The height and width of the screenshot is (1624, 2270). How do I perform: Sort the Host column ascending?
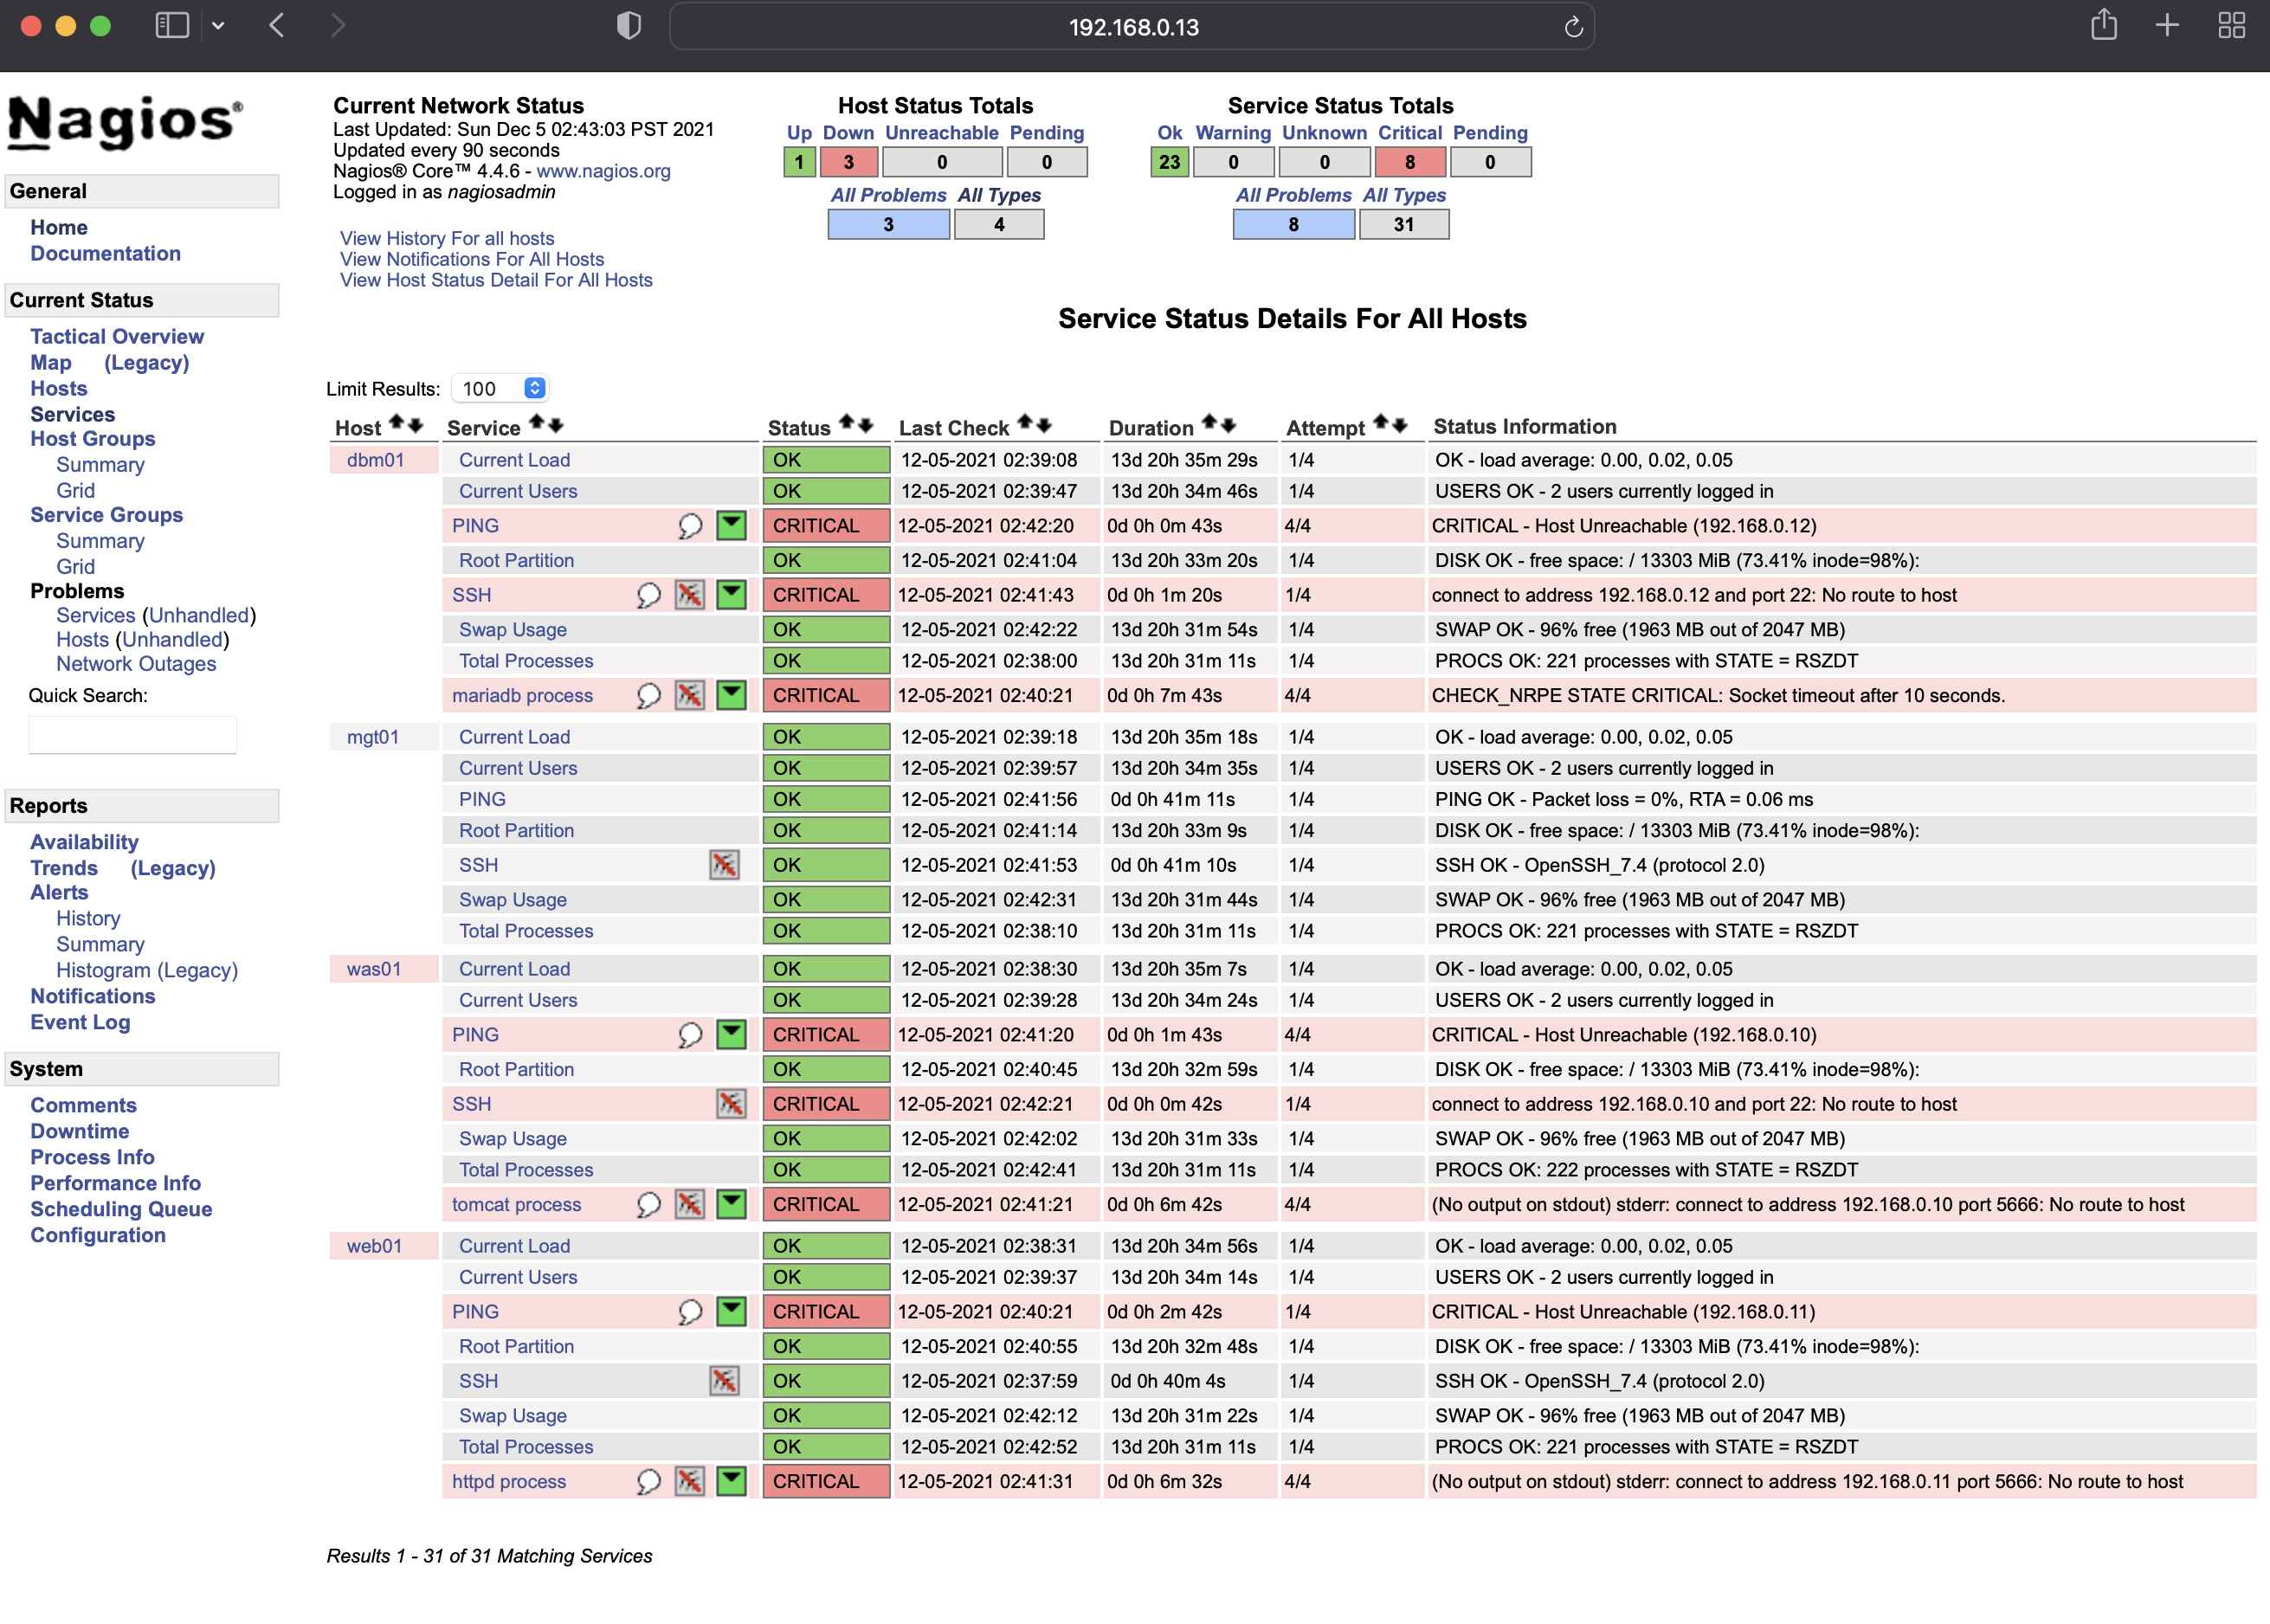[x=398, y=422]
